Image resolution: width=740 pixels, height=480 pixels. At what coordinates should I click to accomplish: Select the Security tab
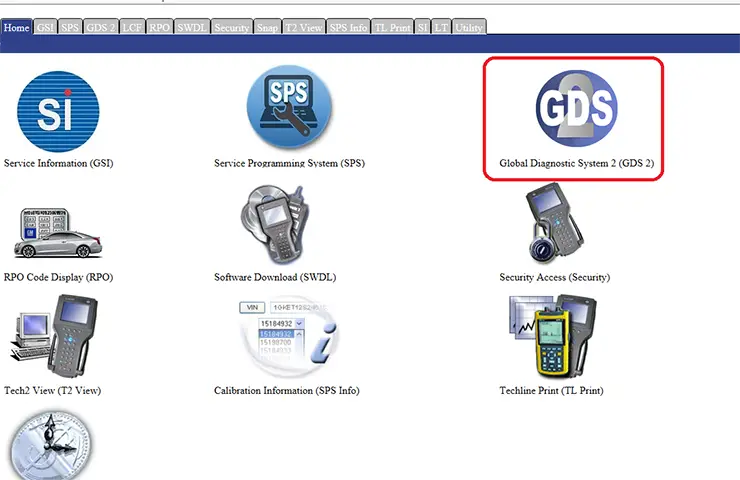point(231,27)
